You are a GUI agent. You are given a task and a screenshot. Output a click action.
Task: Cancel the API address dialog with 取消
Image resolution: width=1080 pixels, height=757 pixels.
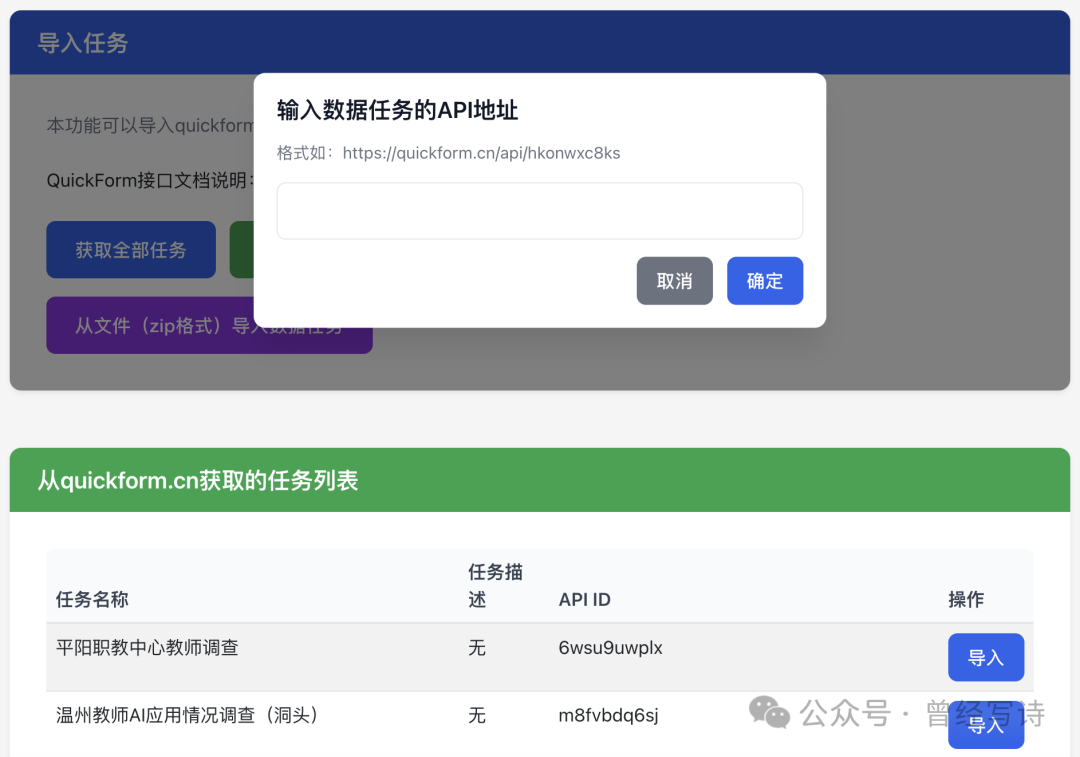point(674,280)
